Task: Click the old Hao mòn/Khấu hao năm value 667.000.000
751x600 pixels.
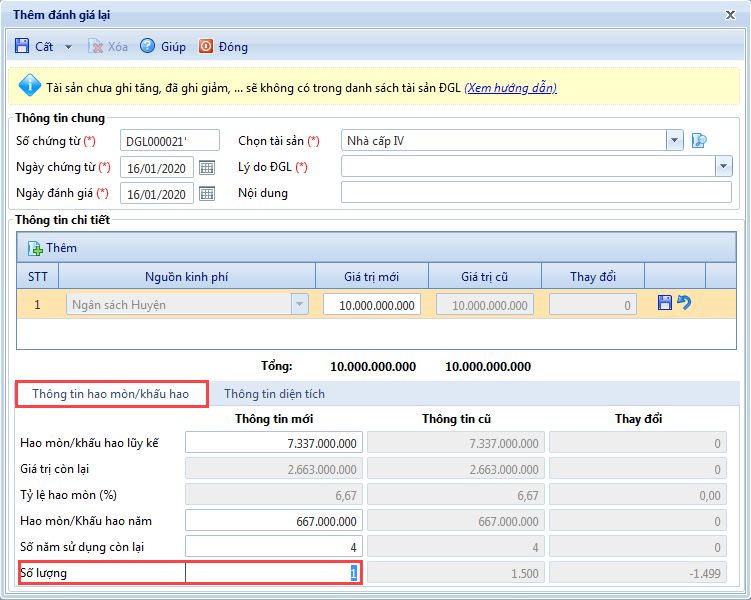Action: (456, 521)
